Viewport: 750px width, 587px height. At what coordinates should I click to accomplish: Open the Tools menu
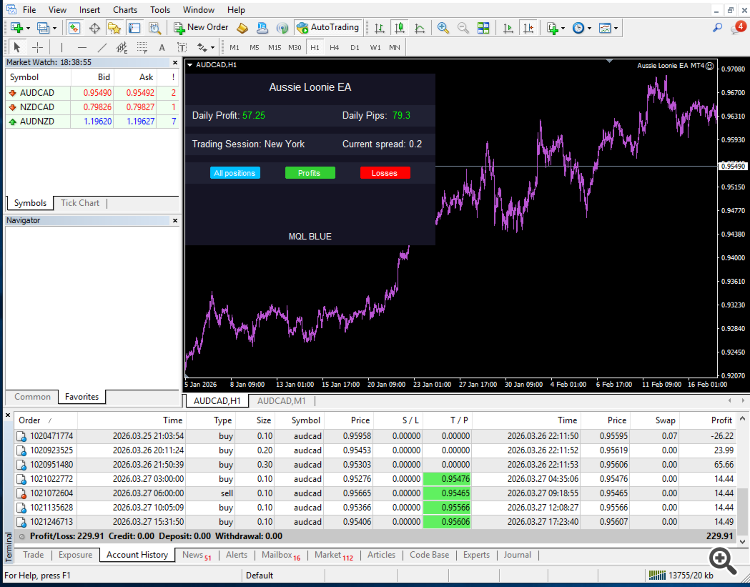160,10
